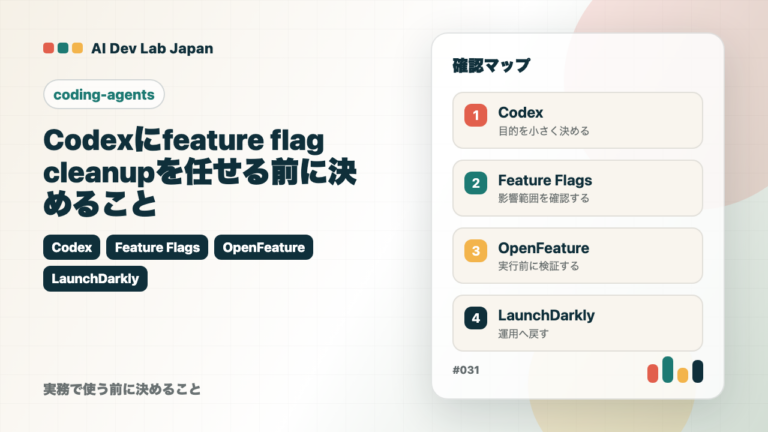This screenshot has height=432, width=768.
Task: Select the Codex tag chip
Action: click(x=72, y=247)
